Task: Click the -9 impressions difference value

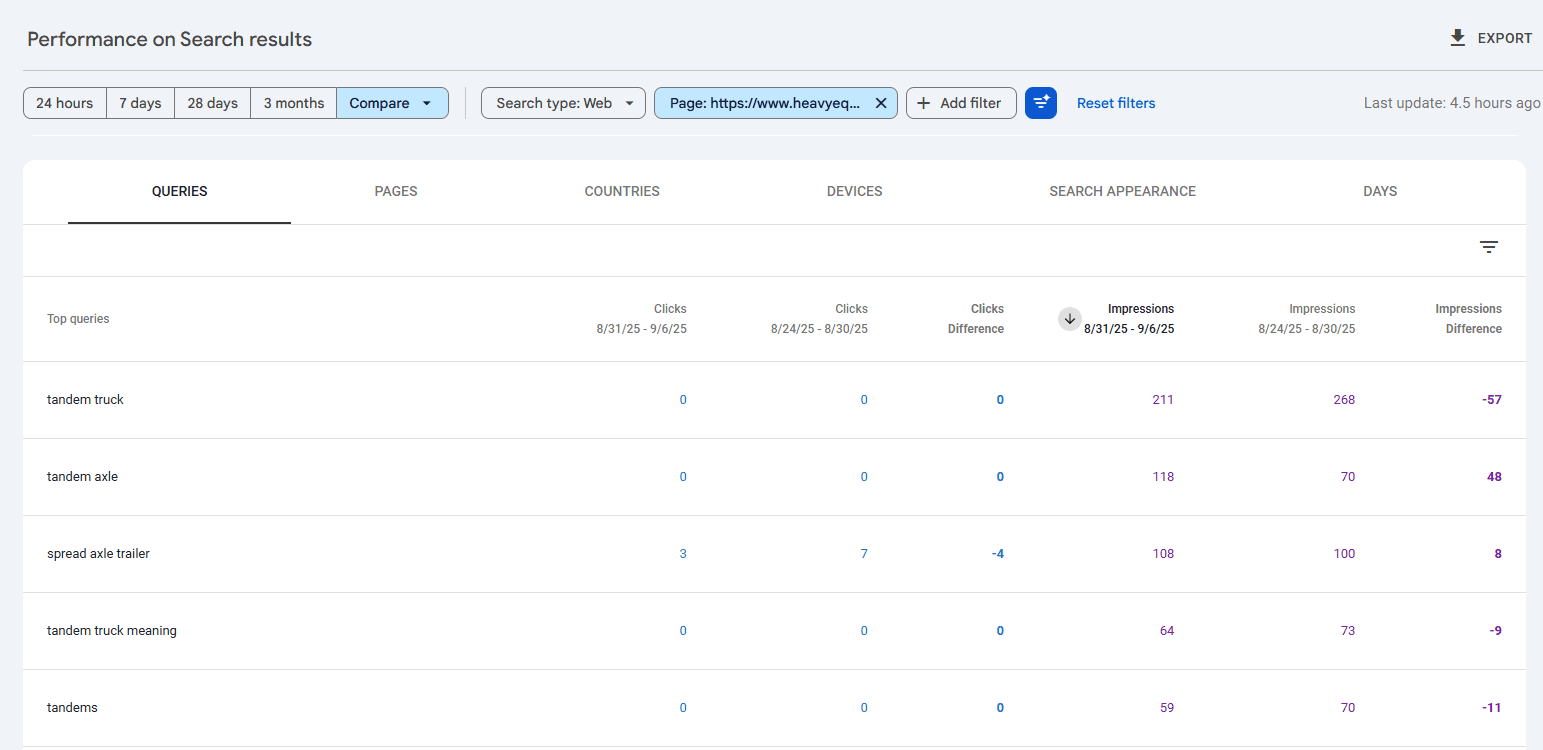Action: (x=1495, y=631)
